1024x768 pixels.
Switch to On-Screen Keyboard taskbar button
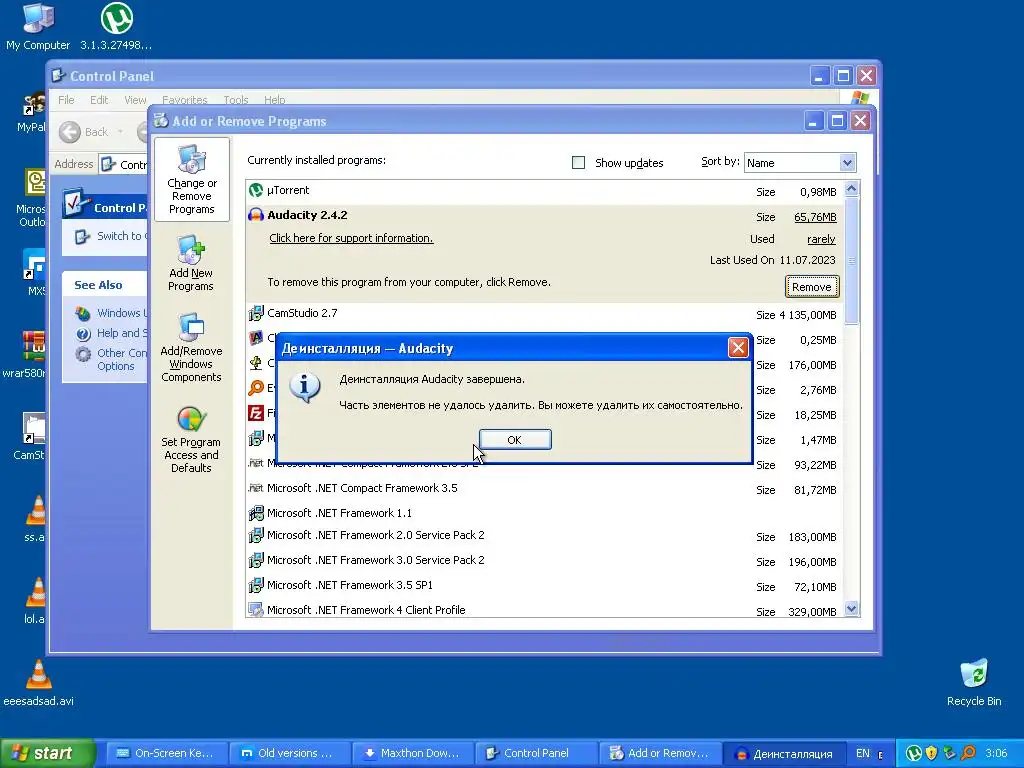[x=166, y=753]
